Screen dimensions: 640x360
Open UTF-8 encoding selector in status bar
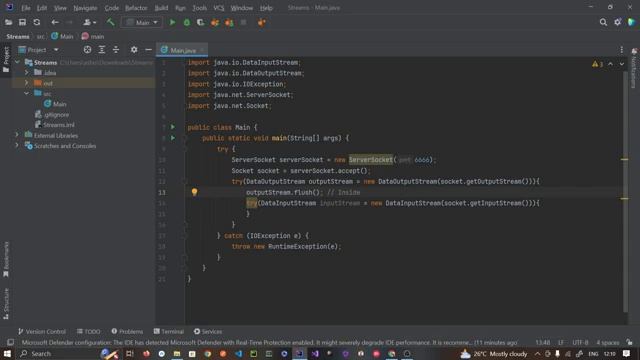click(x=580, y=342)
